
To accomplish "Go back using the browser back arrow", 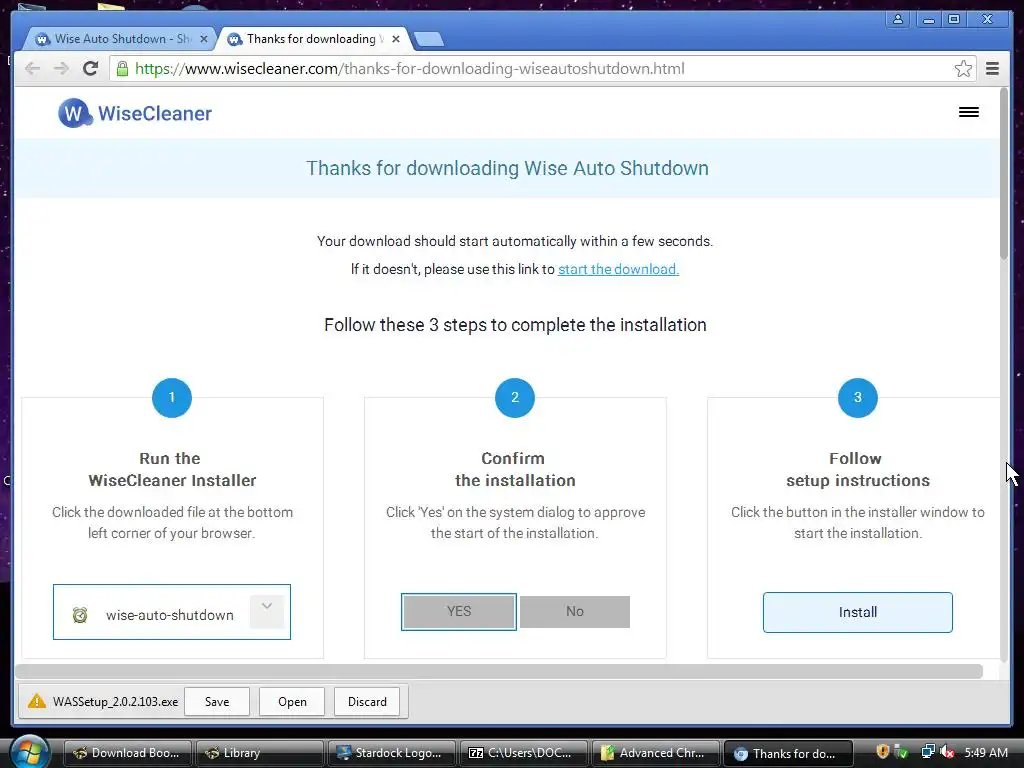I will pos(33,69).
